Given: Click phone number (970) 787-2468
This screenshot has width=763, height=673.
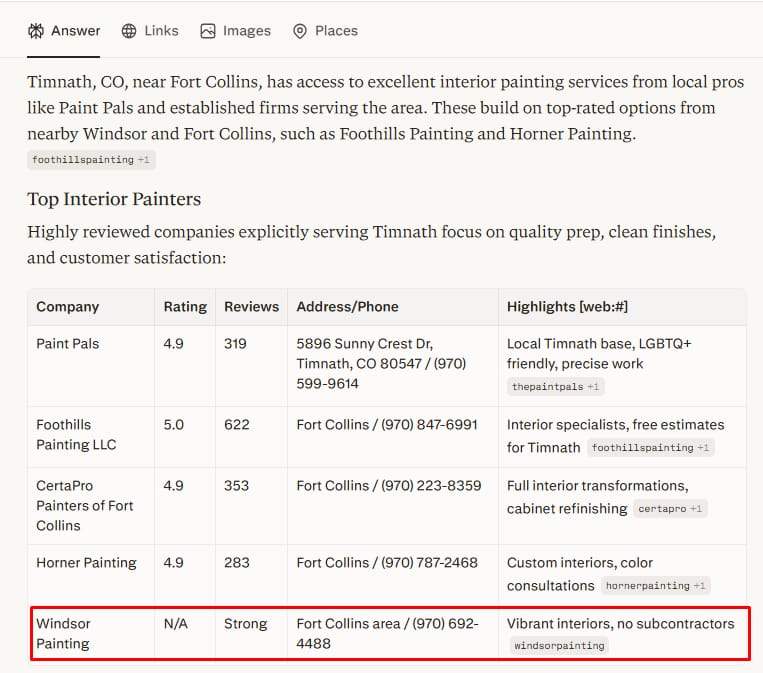Looking at the screenshot, I should coord(429,563).
